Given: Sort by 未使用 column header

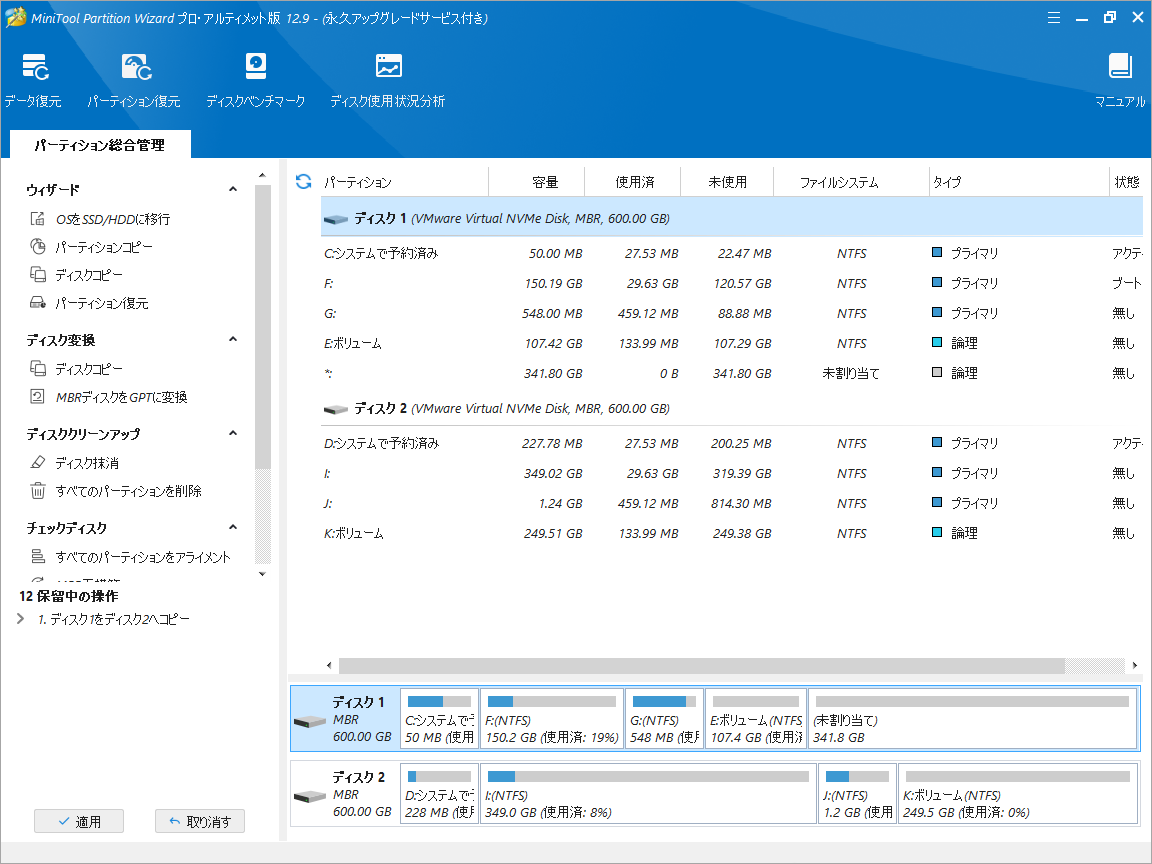Looking at the screenshot, I should (x=727, y=181).
